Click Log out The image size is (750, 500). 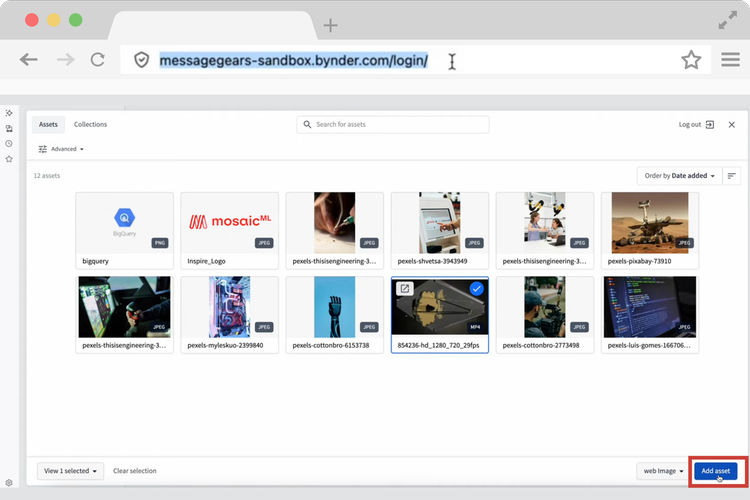click(689, 124)
